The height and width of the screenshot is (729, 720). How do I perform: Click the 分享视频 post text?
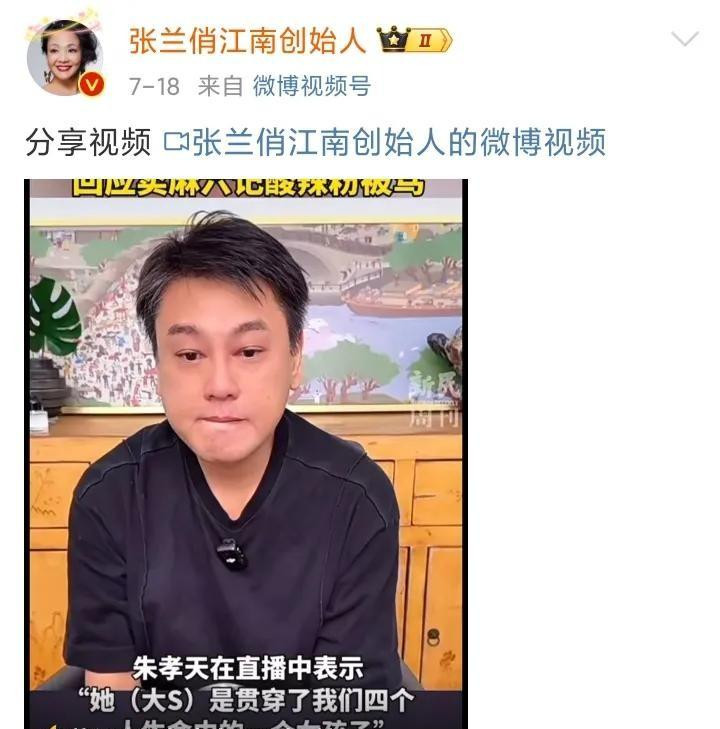88,142
